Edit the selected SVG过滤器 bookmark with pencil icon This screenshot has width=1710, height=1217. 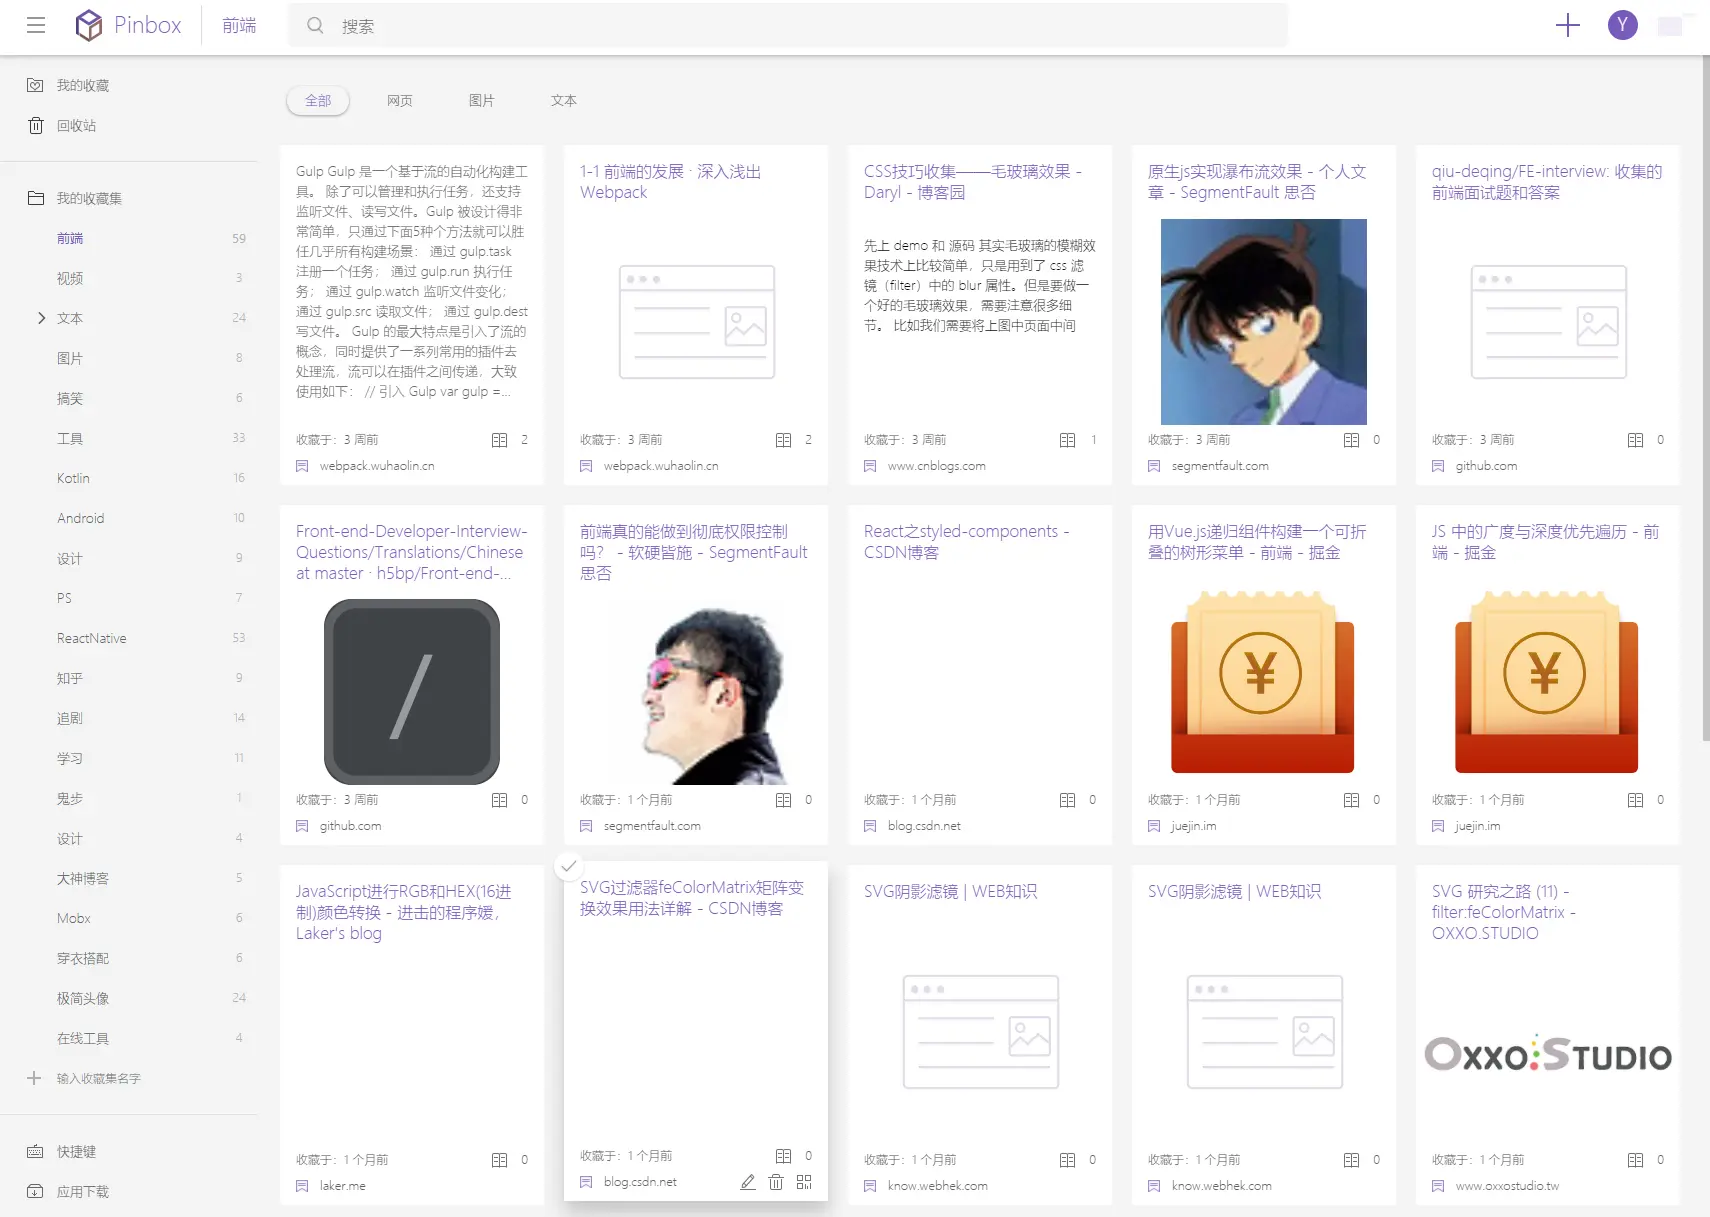tap(747, 1182)
